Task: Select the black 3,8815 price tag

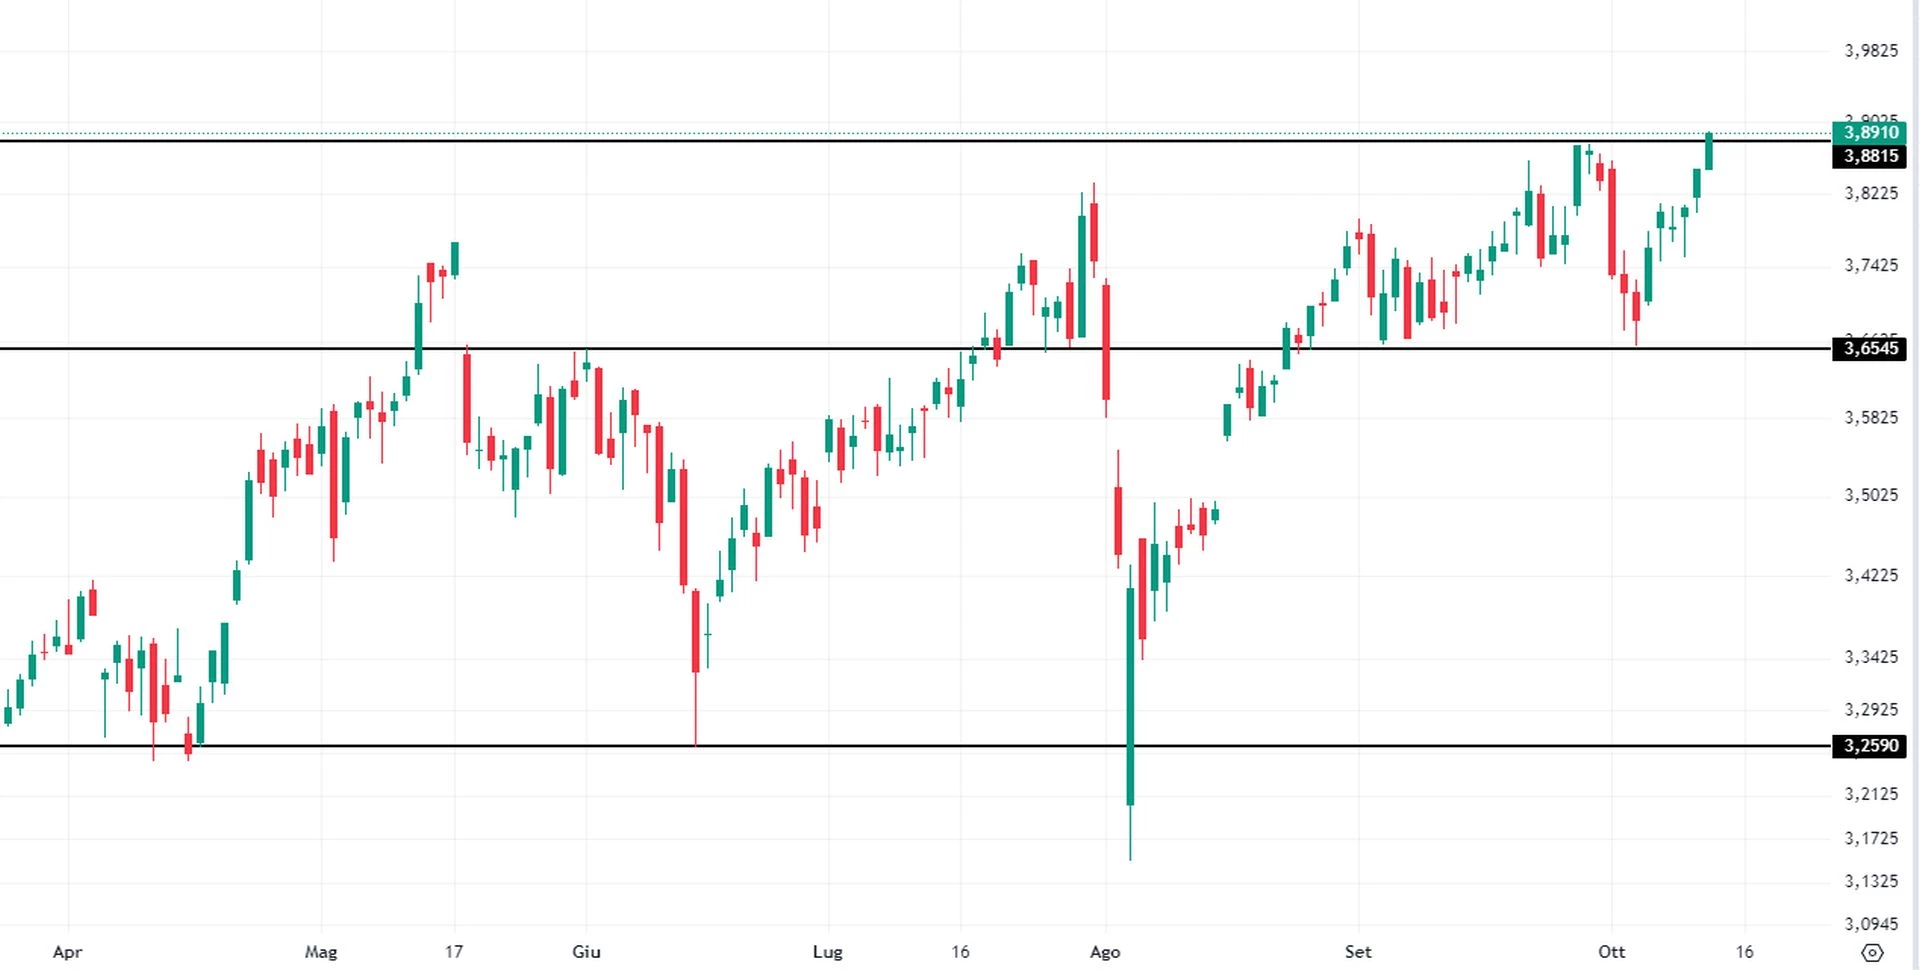Action: (1870, 156)
